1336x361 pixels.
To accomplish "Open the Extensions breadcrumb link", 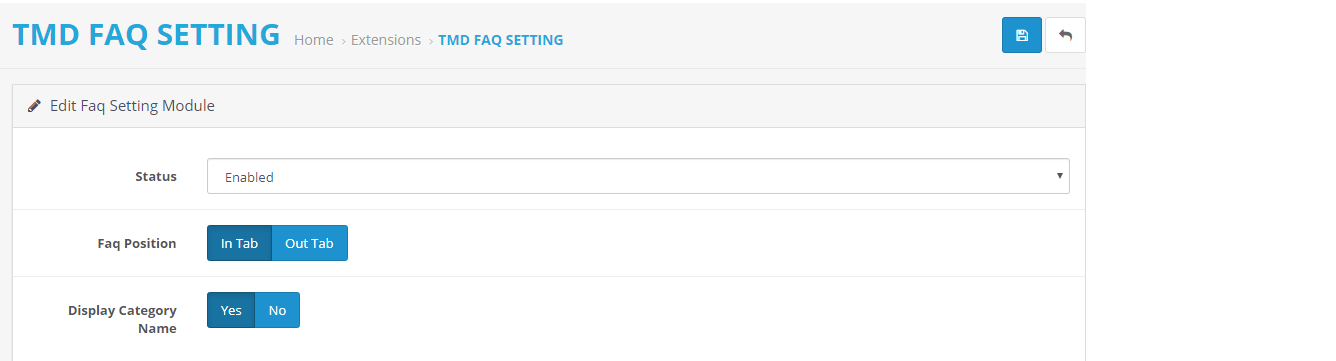I will pyautogui.click(x=386, y=40).
